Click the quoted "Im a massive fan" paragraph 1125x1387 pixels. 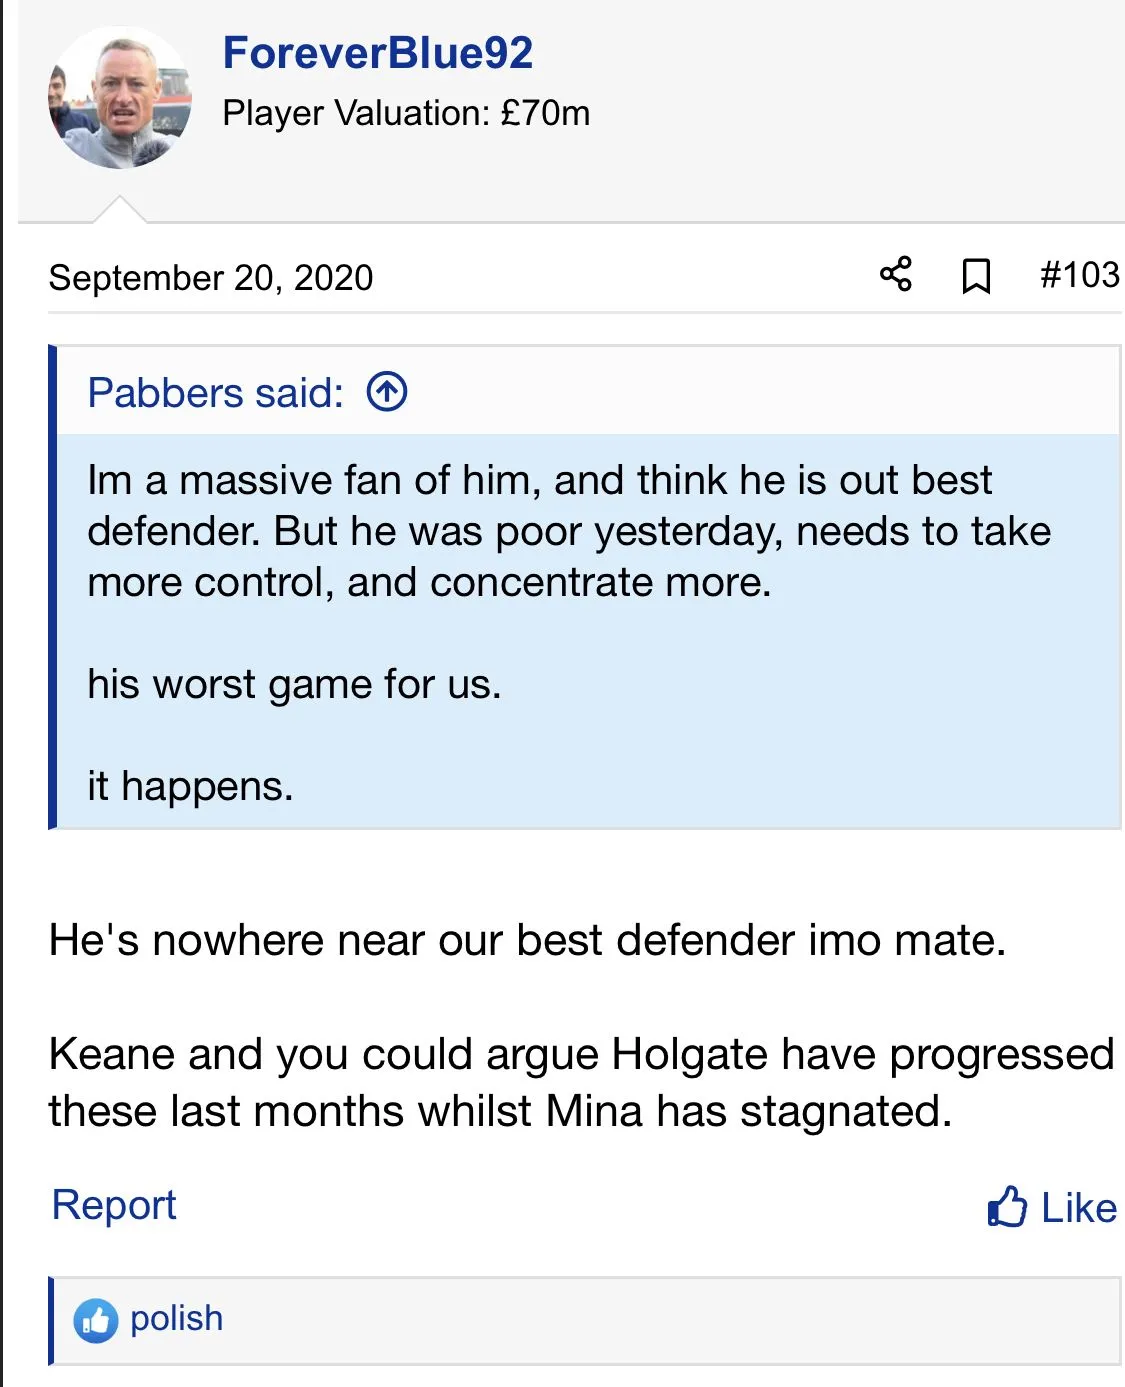(569, 531)
